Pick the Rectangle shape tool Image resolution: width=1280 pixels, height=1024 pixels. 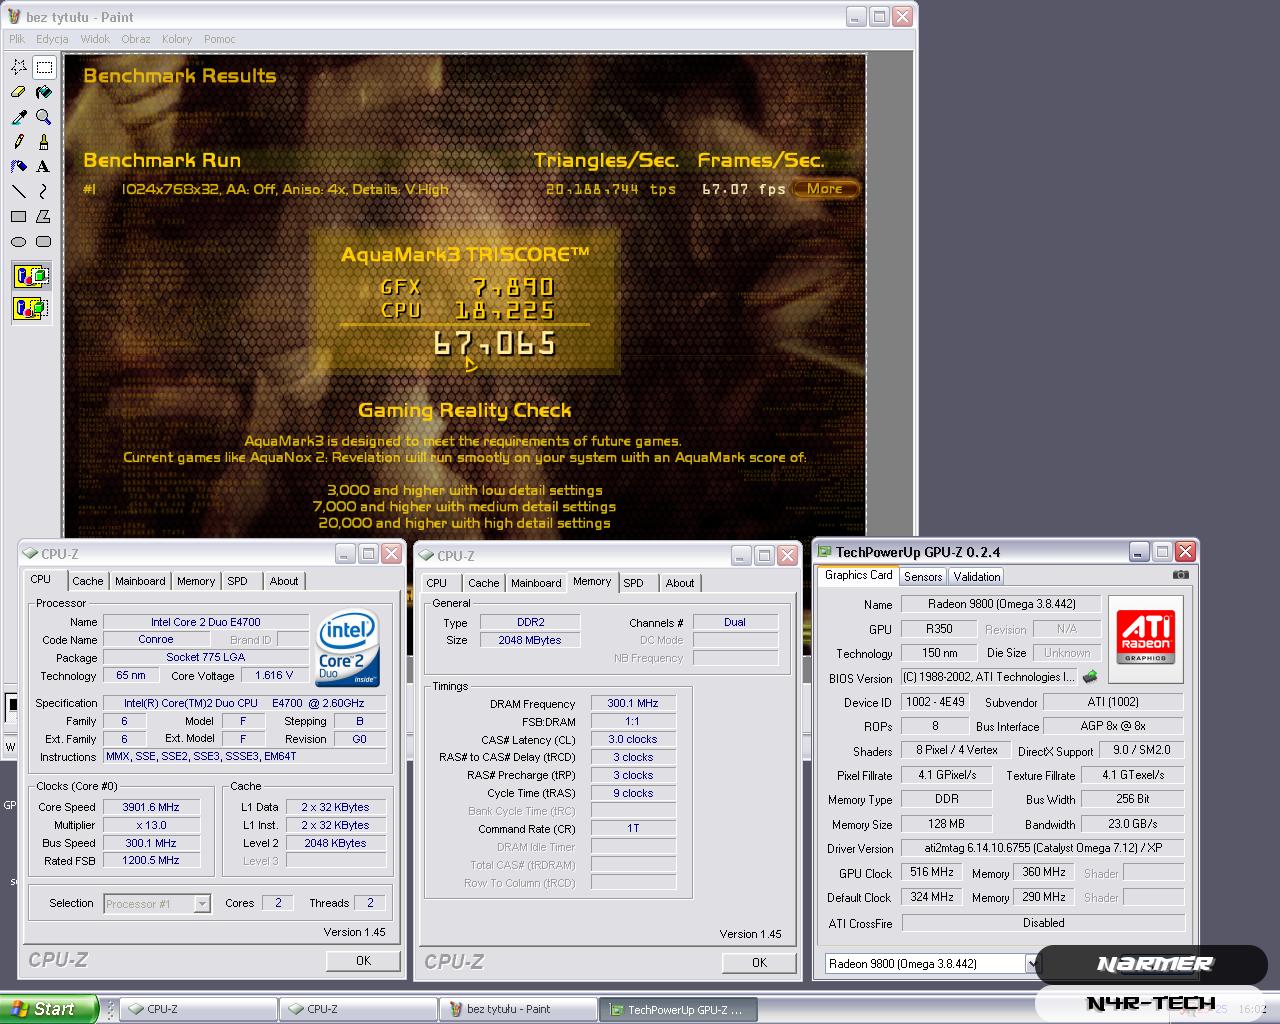coord(19,216)
